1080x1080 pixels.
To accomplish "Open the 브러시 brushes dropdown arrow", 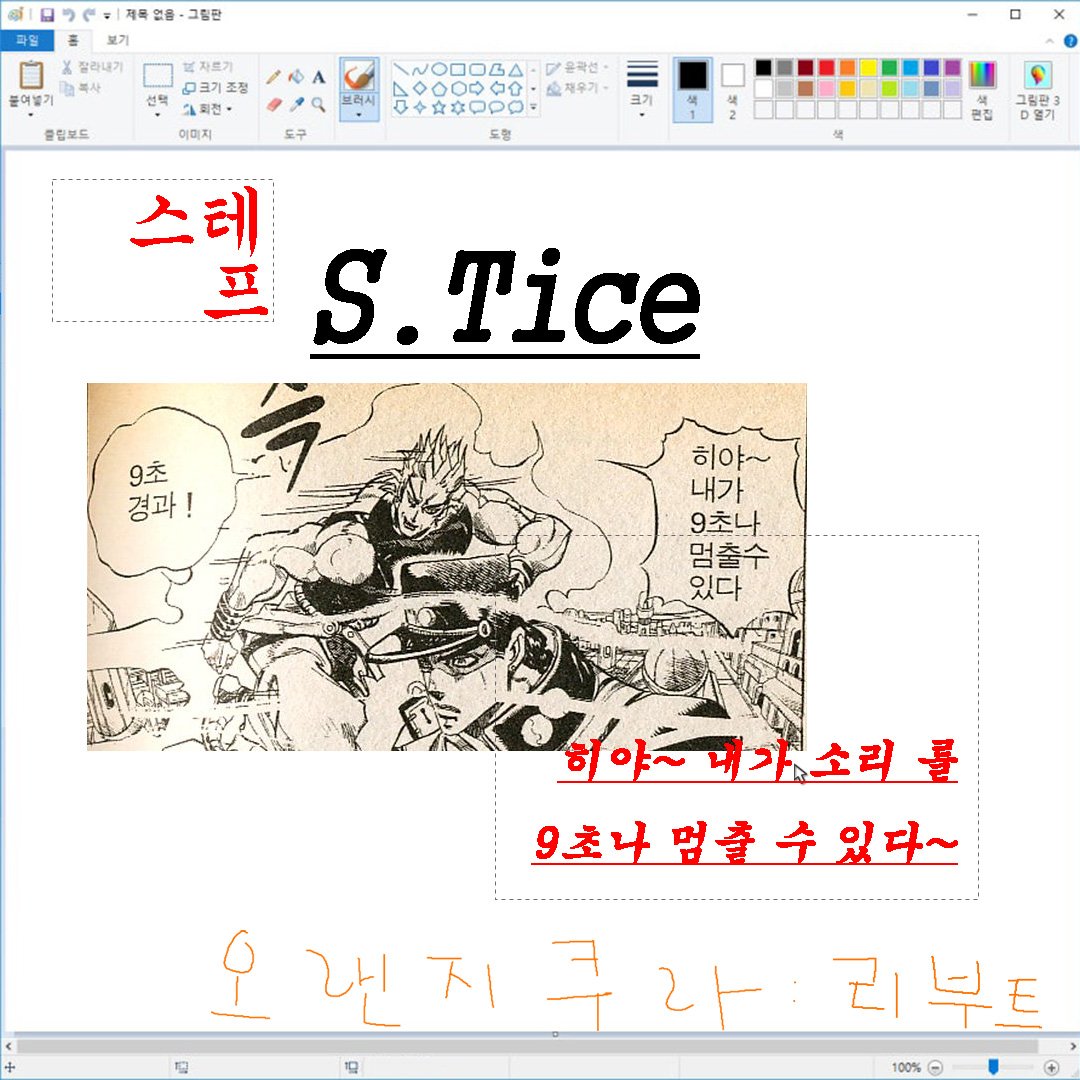I will (359, 114).
